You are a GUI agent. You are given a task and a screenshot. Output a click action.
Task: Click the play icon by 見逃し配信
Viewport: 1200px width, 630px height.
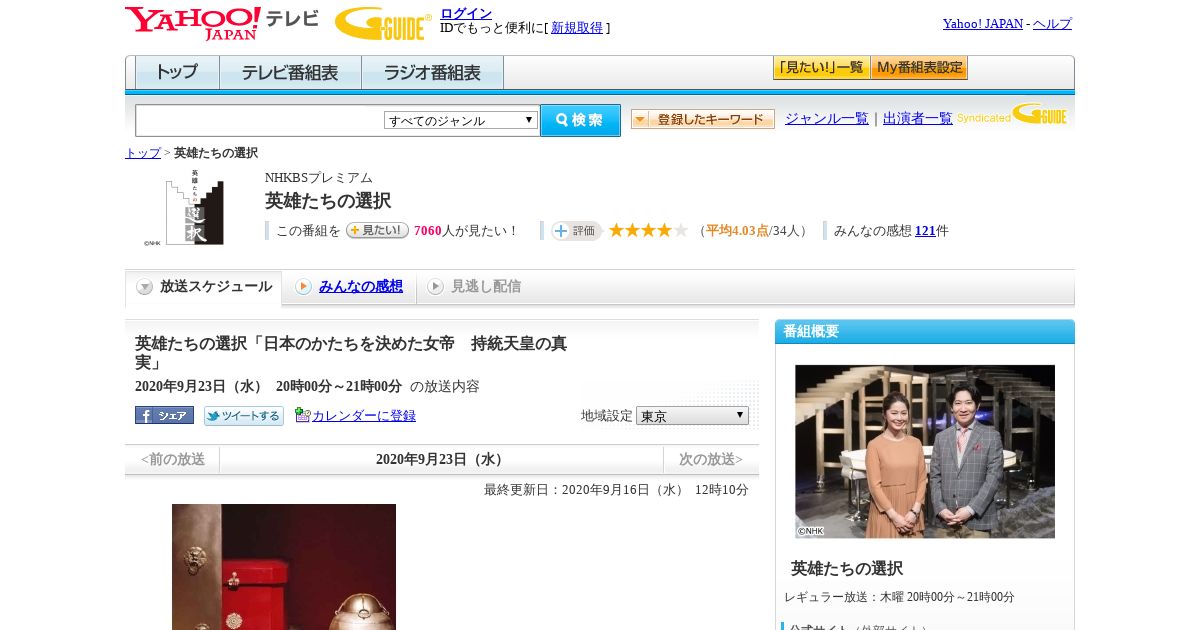point(435,287)
